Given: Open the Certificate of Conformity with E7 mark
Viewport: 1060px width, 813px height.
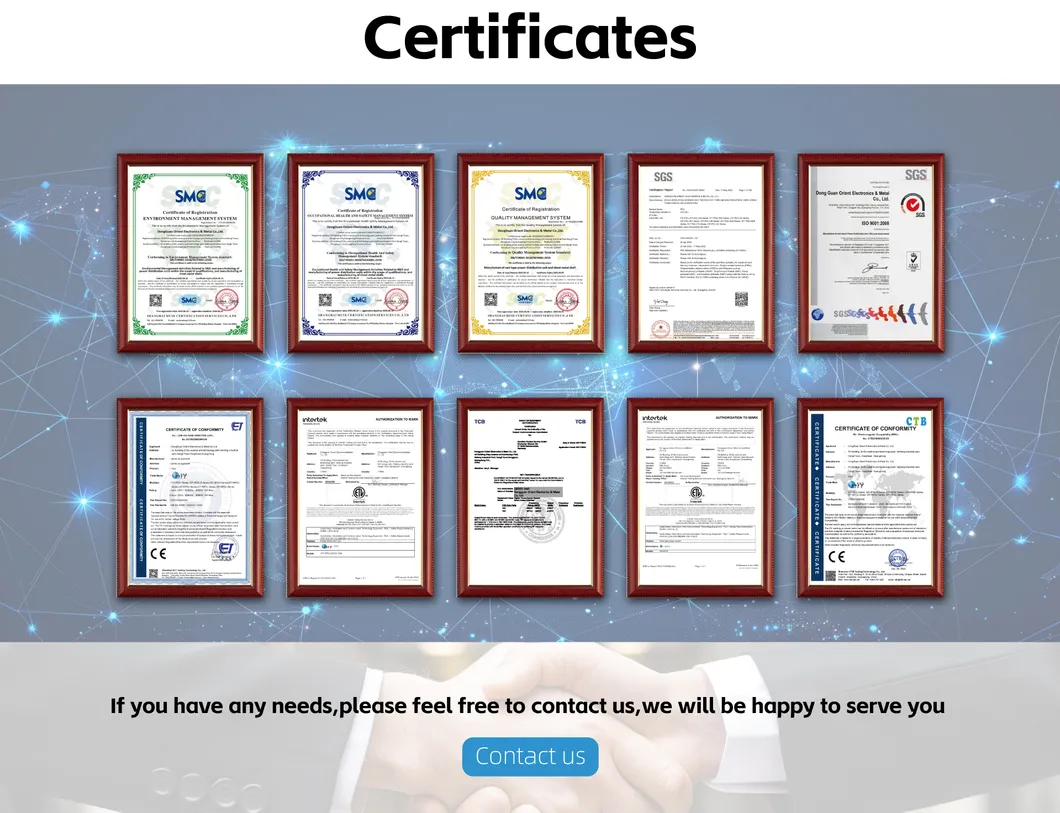Looking at the screenshot, I should coord(192,497).
